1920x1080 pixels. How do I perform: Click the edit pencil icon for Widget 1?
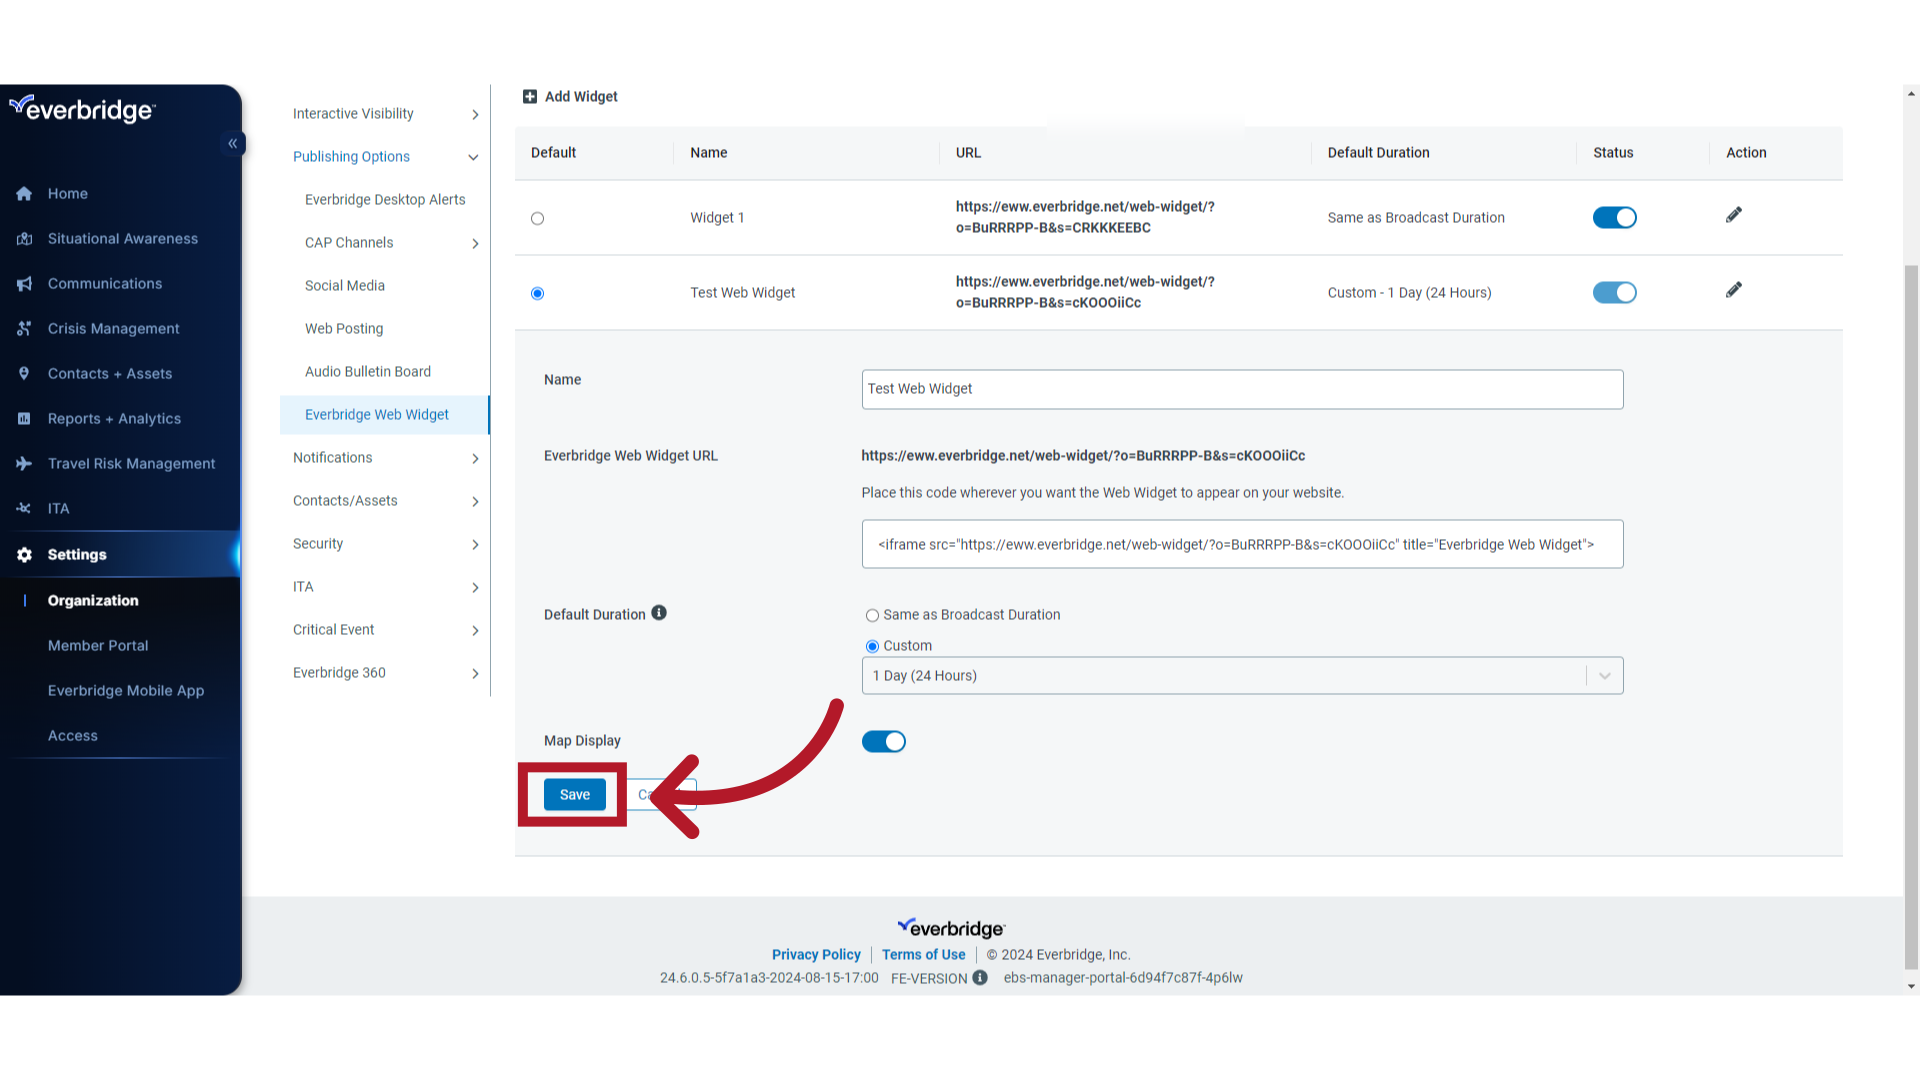[1734, 215]
